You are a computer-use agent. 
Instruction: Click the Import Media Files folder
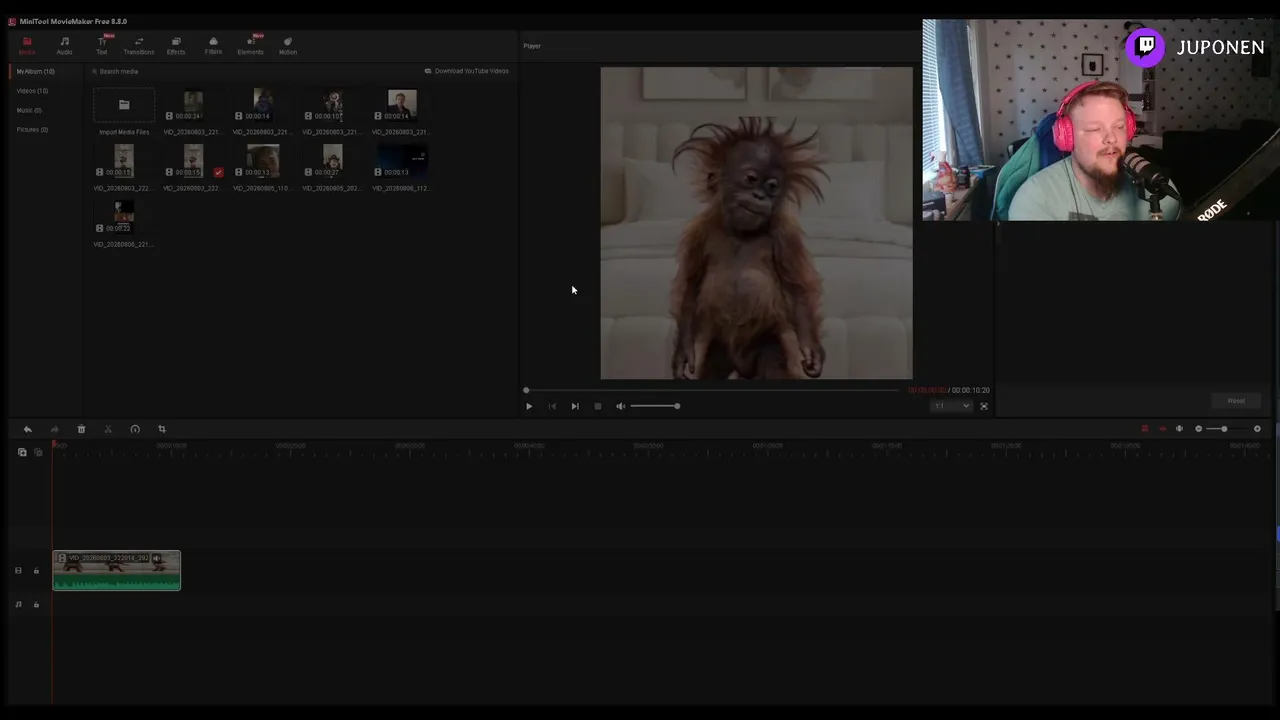click(x=124, y=105)
